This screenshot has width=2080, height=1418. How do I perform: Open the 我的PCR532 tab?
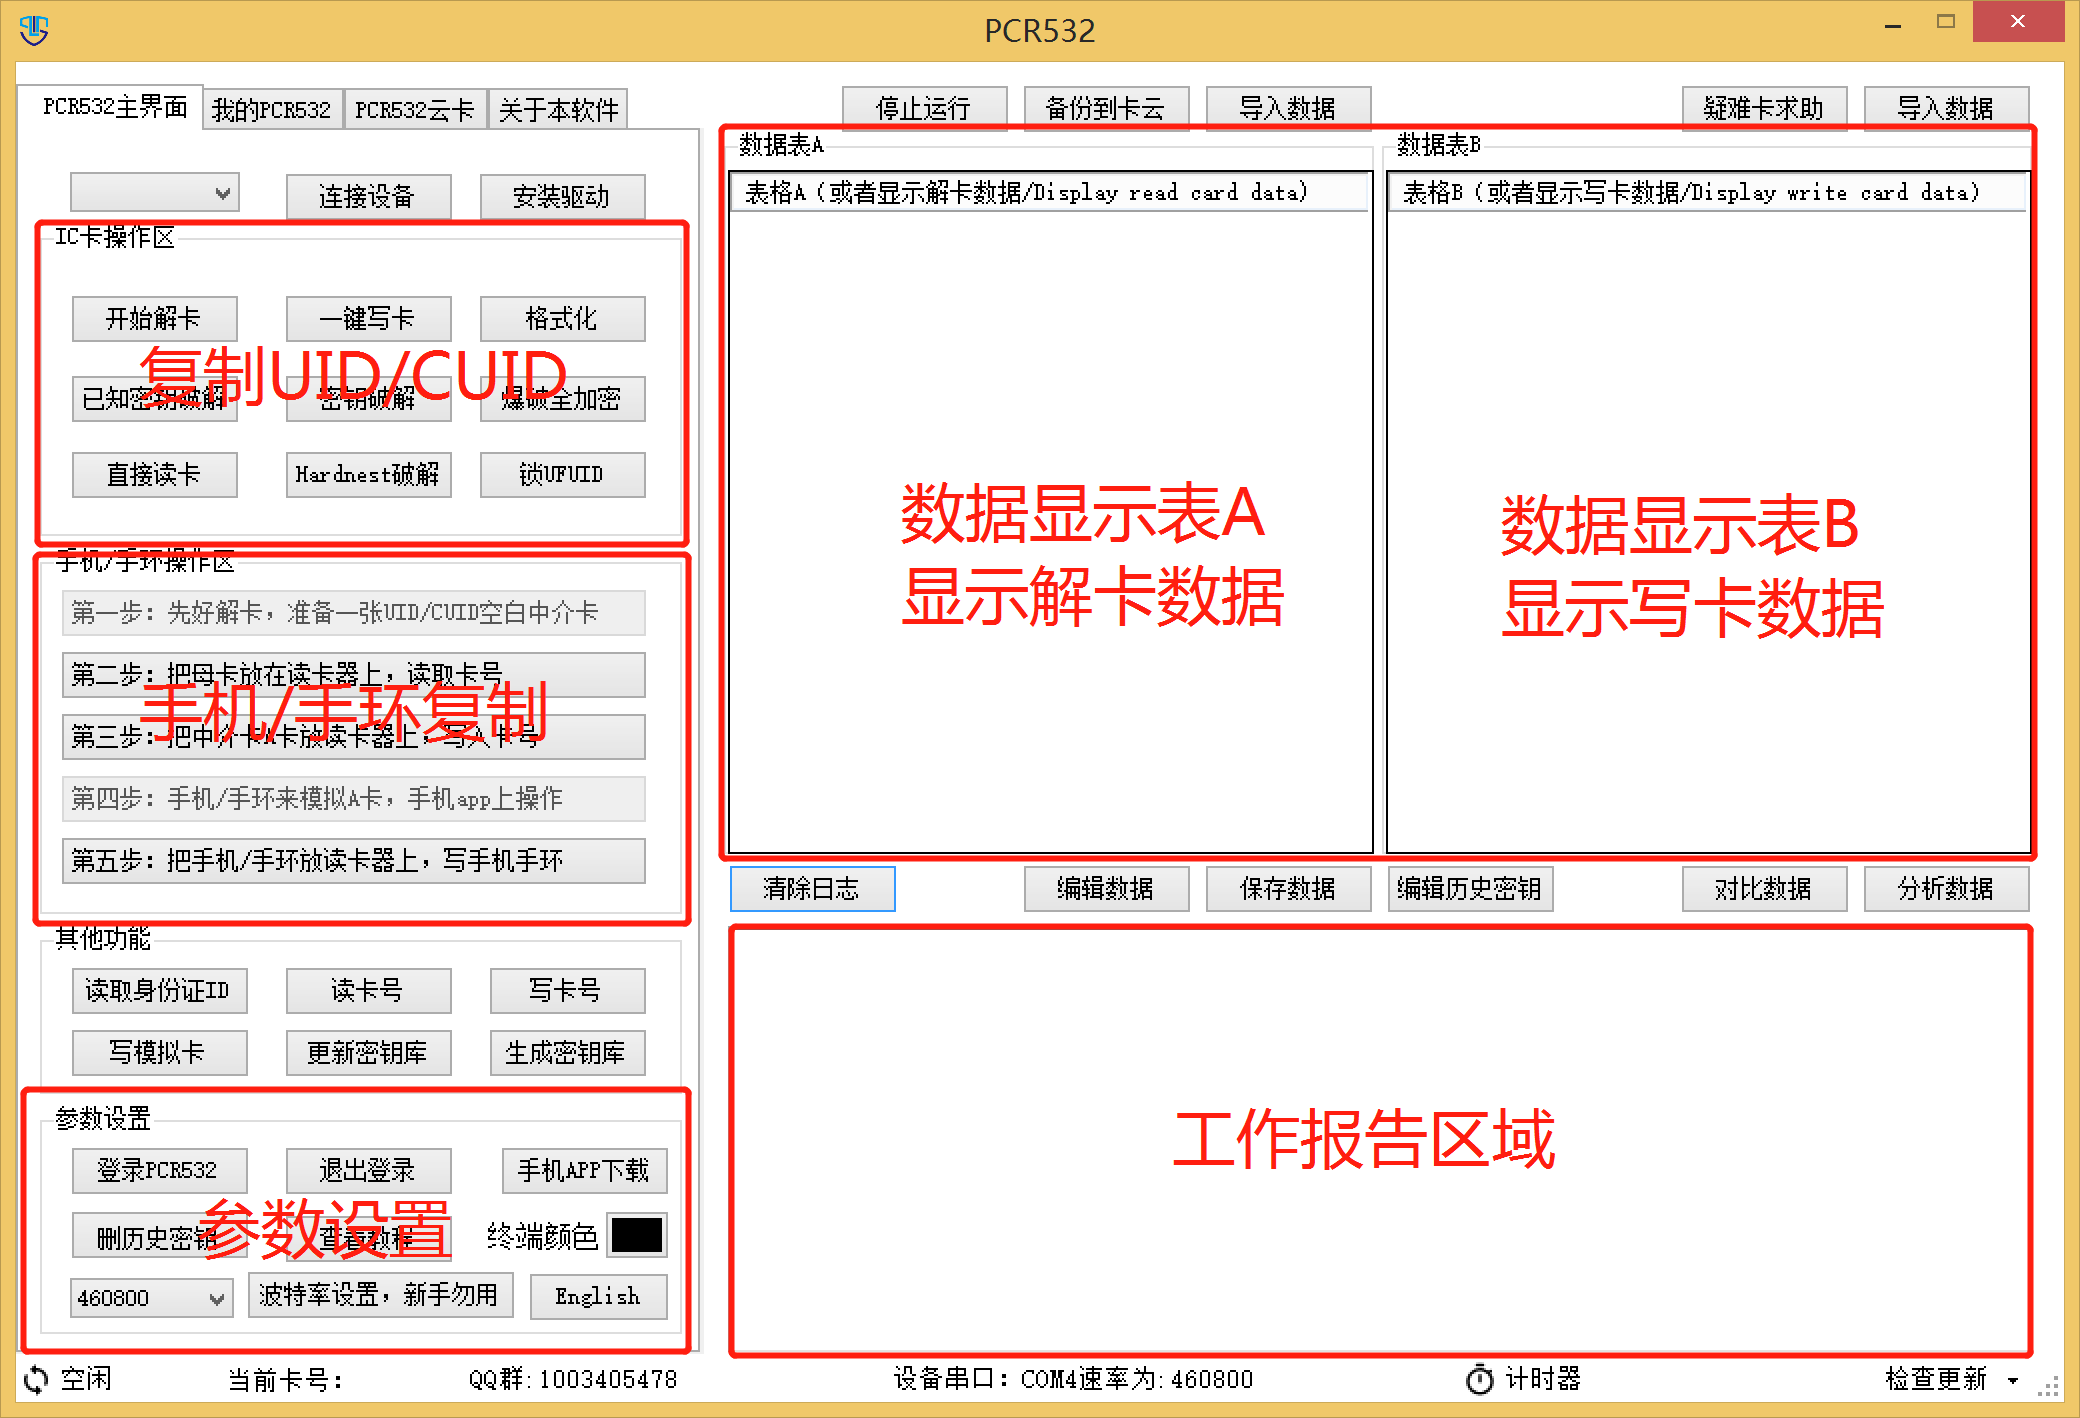tap(271, 109)
